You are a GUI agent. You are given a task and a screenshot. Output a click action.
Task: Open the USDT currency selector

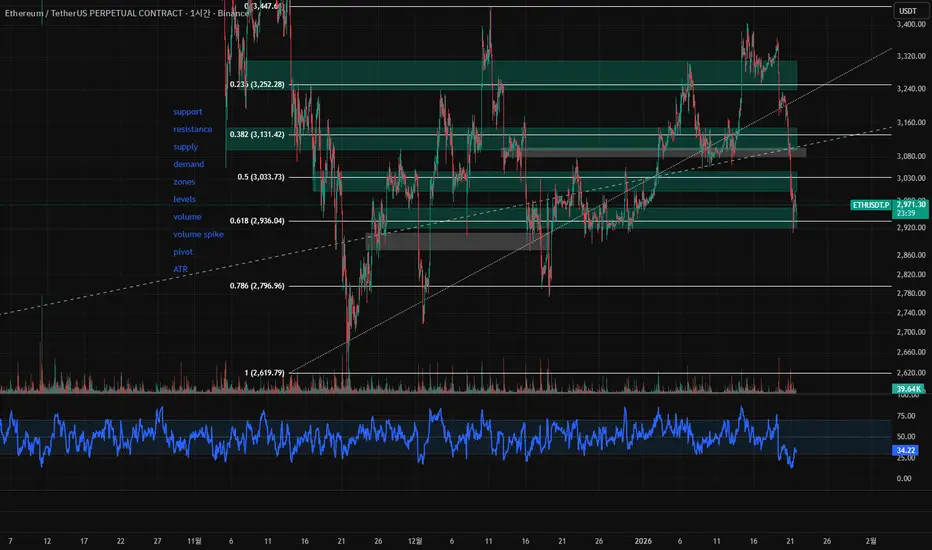tap(908, 11)
